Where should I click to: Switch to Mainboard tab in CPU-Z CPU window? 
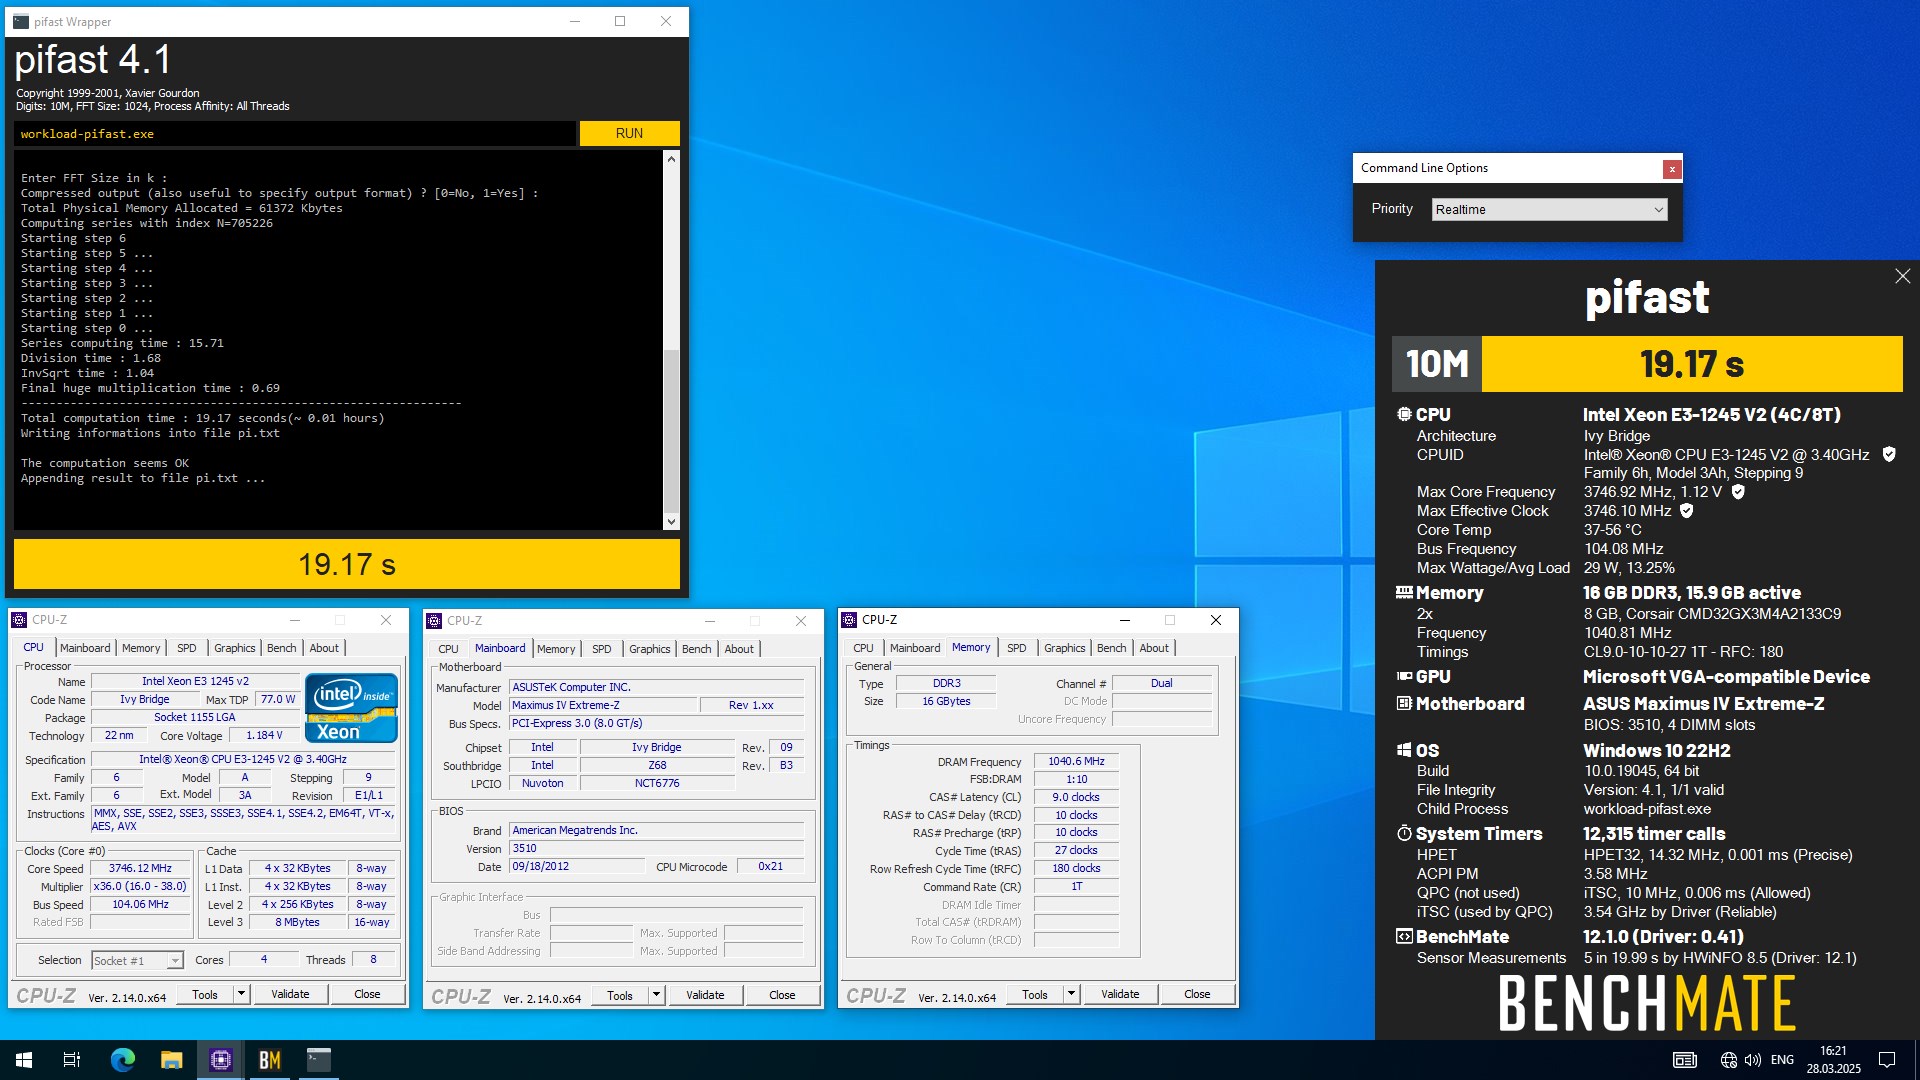pos(85,648)
